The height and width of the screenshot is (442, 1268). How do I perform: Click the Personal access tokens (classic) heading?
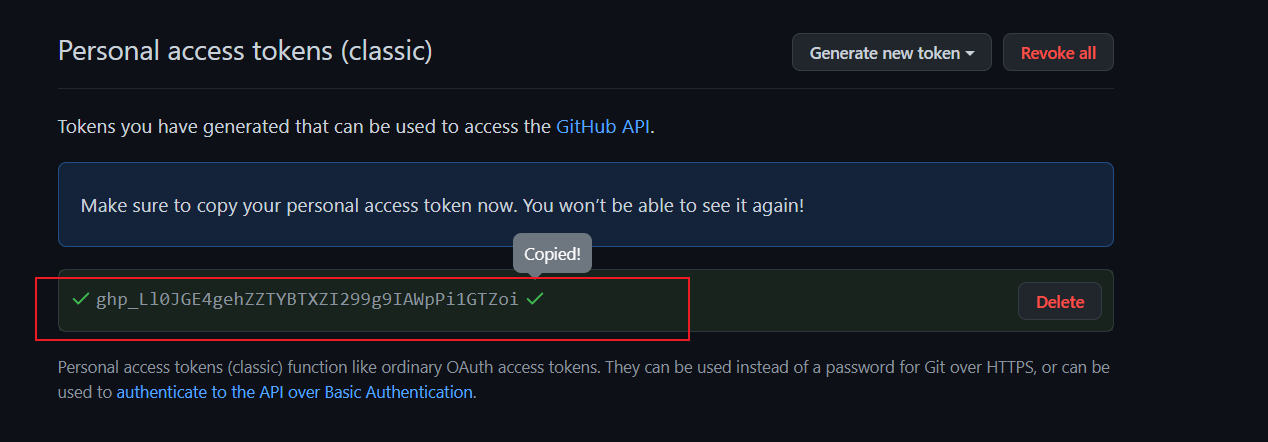coord(245,51)
